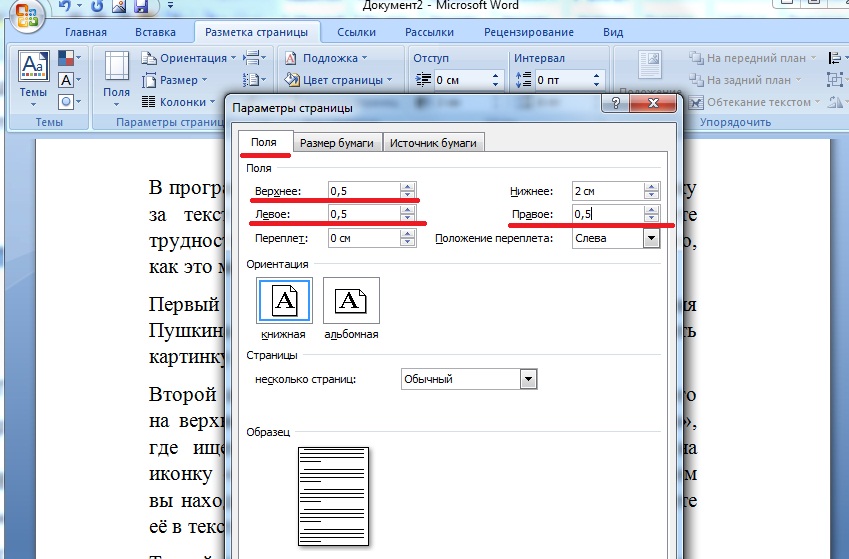Open the Цвет страницы page color menu
The image size is (849, 559).
(x=338, y=80)
